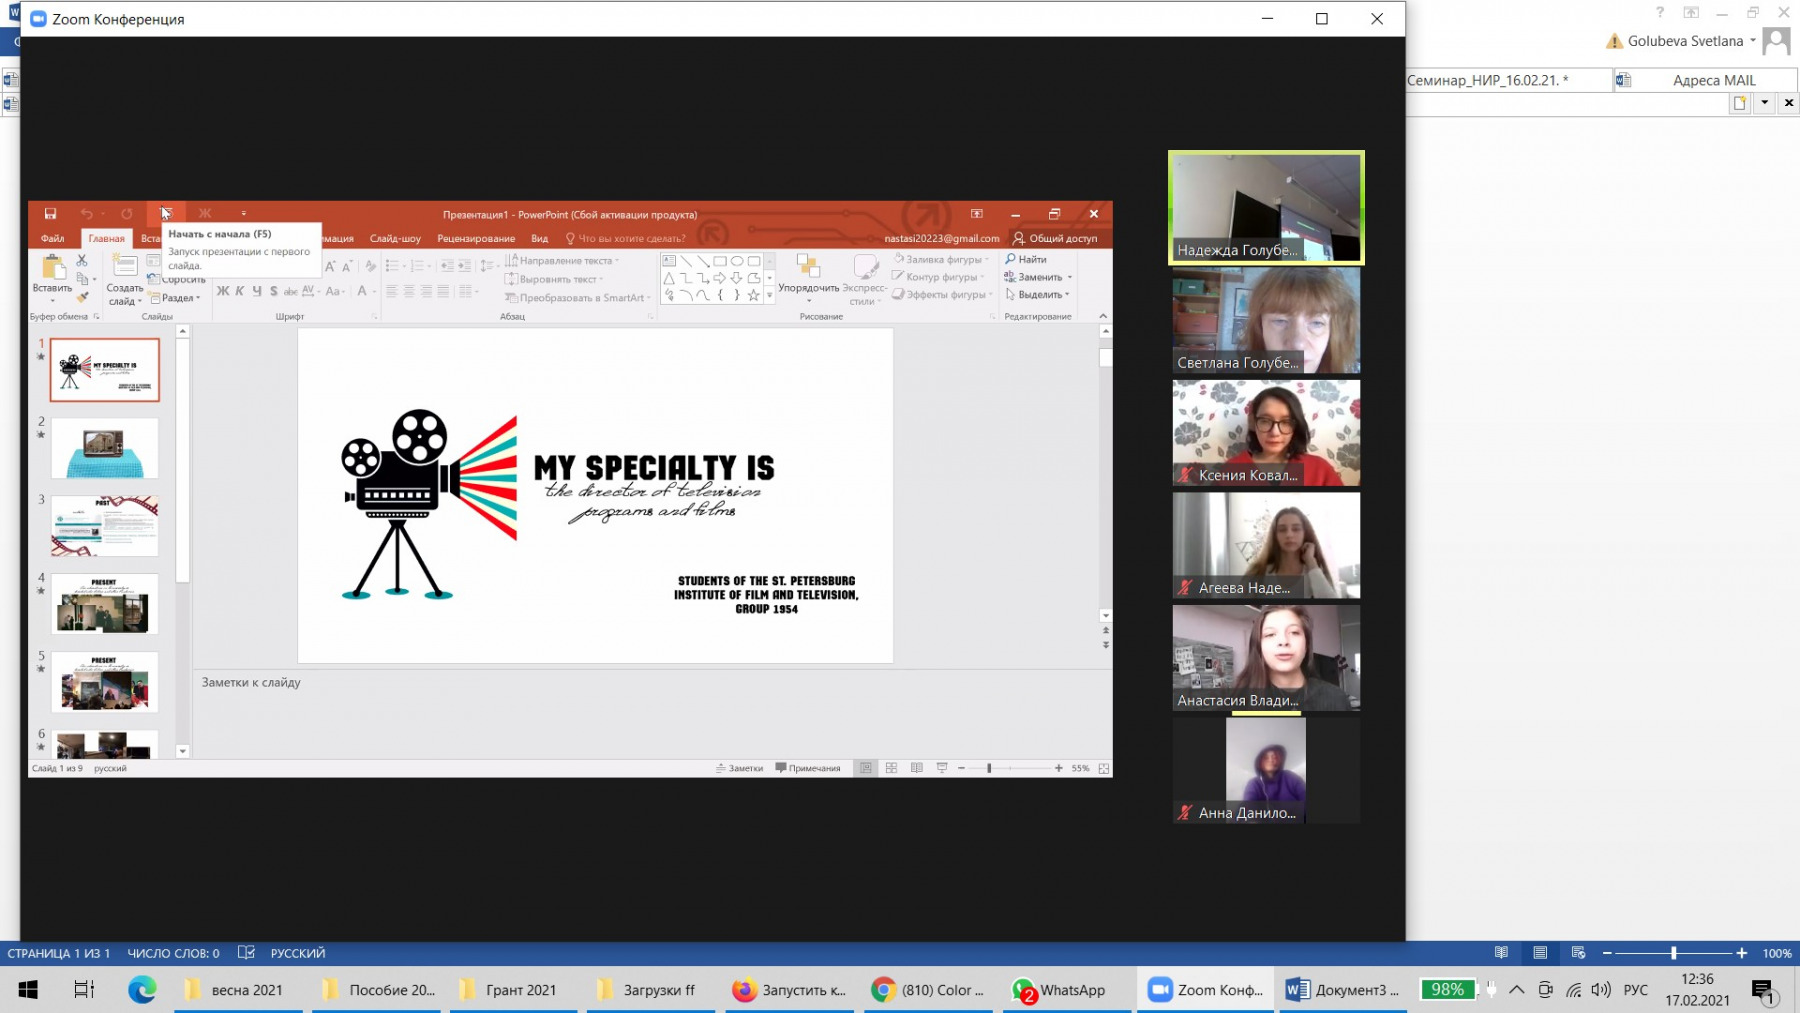Expand the Golubeva Svetlana account dropdown

point(1752,41)
